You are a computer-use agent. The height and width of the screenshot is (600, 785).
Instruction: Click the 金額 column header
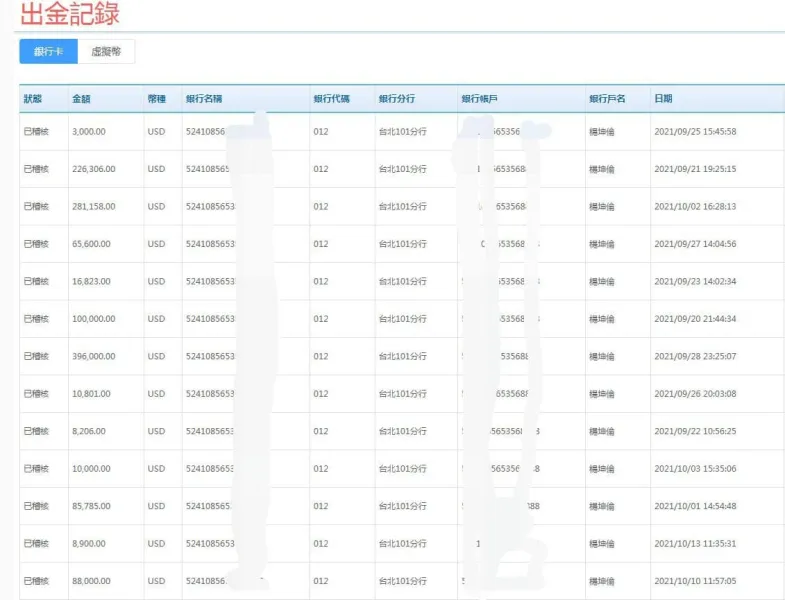(82, 99)
